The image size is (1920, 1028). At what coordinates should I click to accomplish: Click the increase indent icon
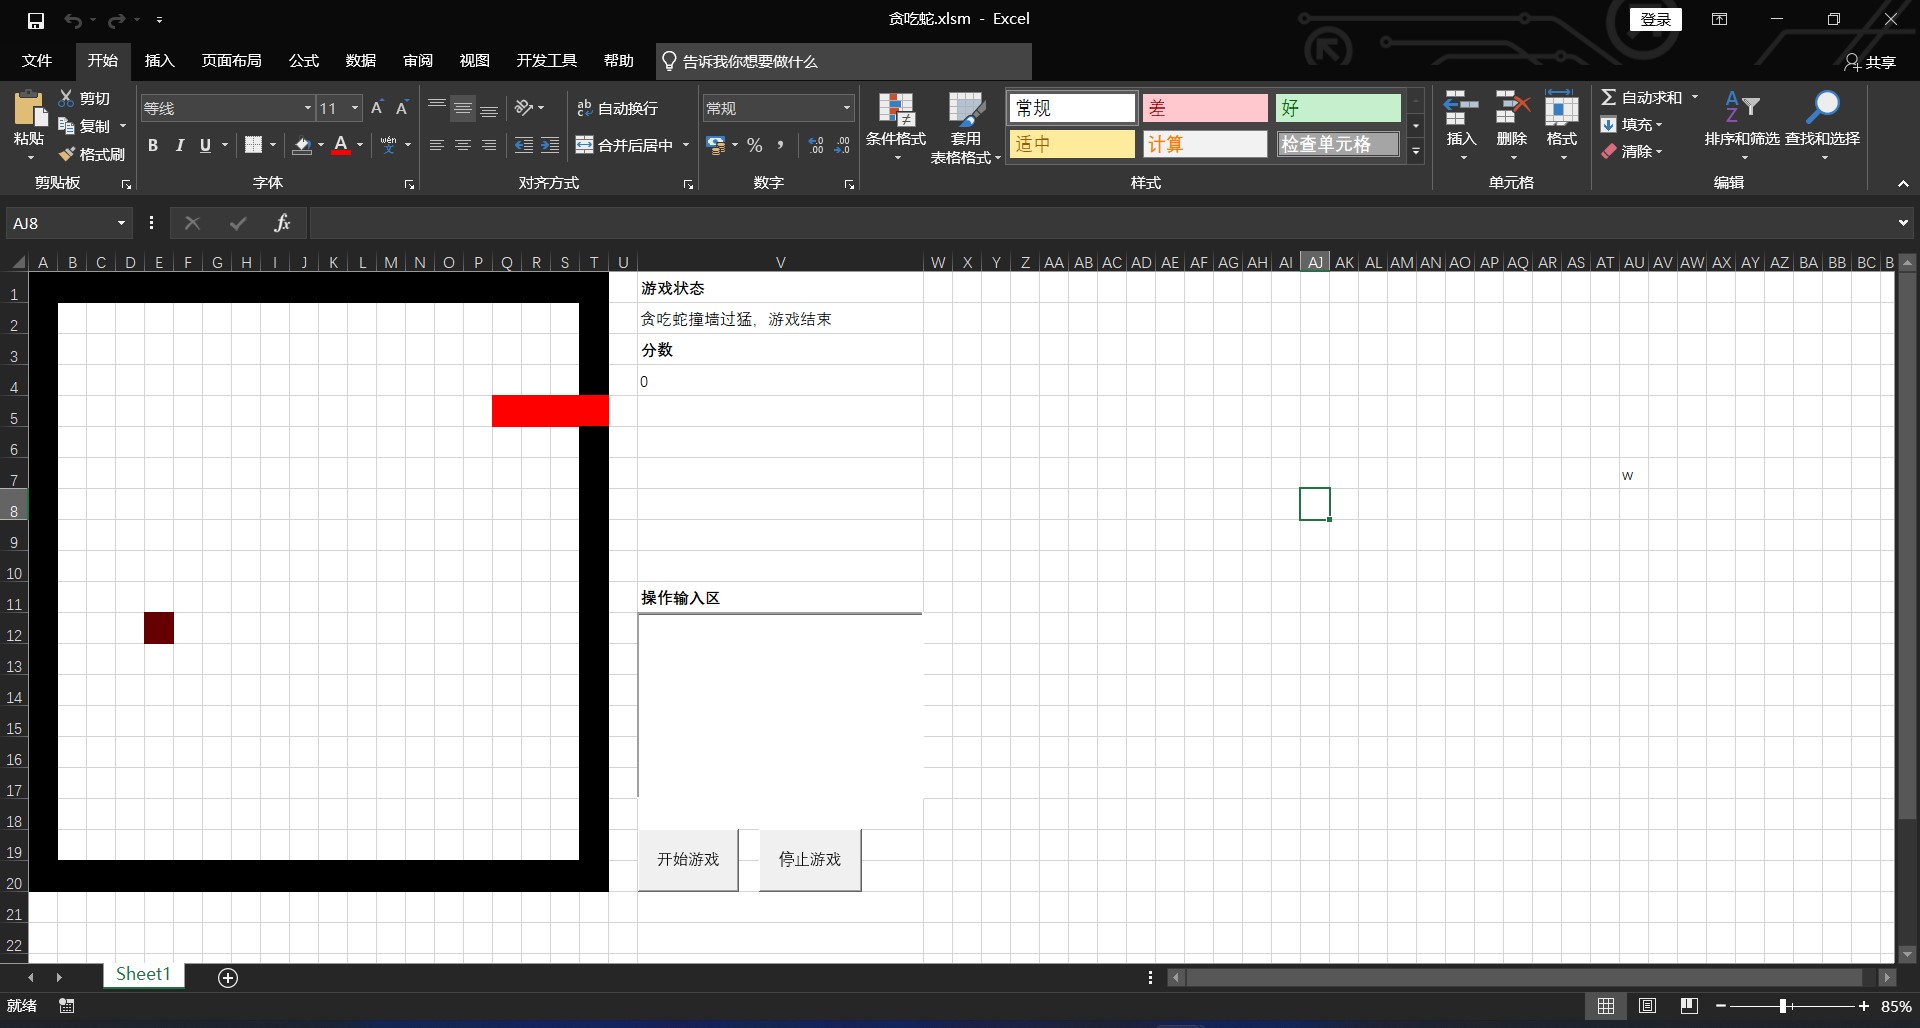550,145
